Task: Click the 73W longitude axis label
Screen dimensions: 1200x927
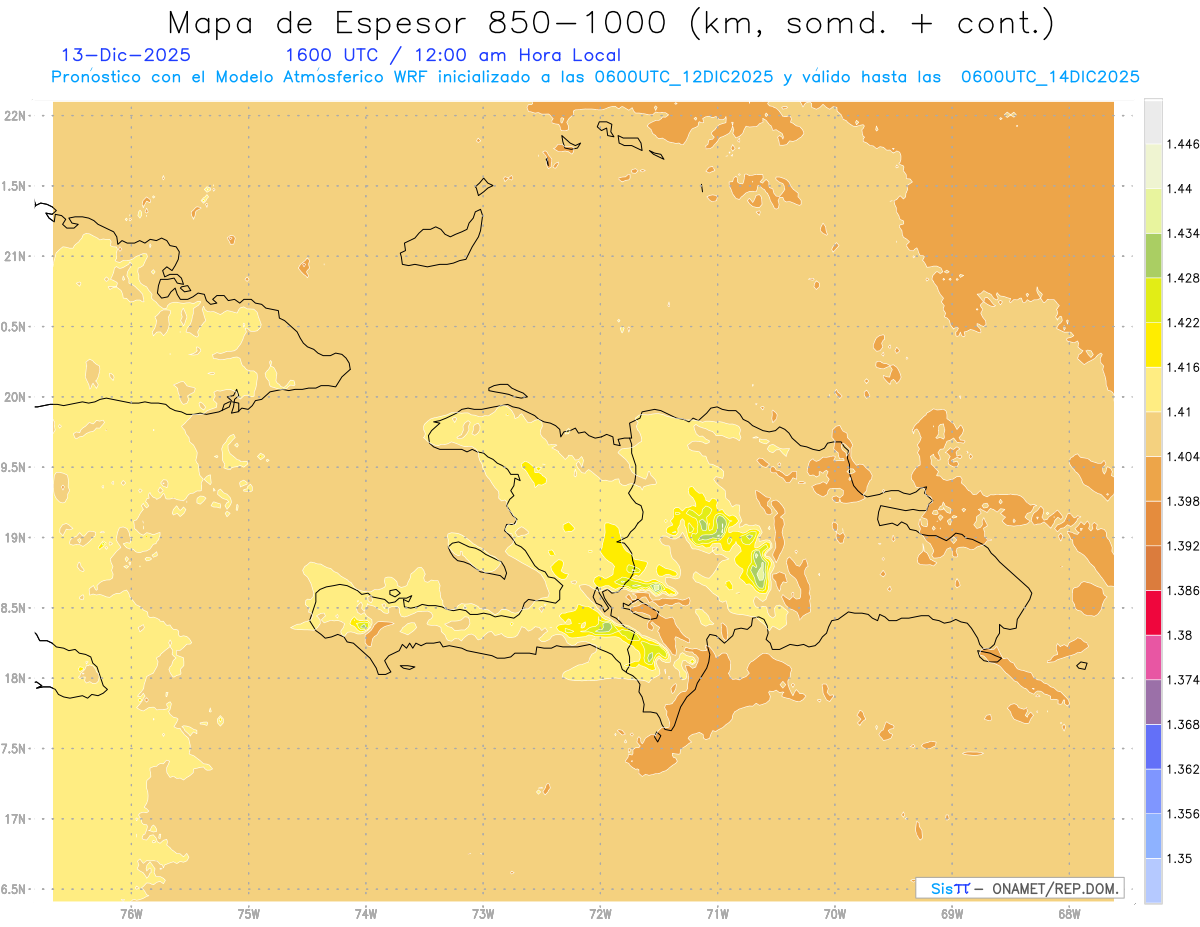Action: pos(483,913)
